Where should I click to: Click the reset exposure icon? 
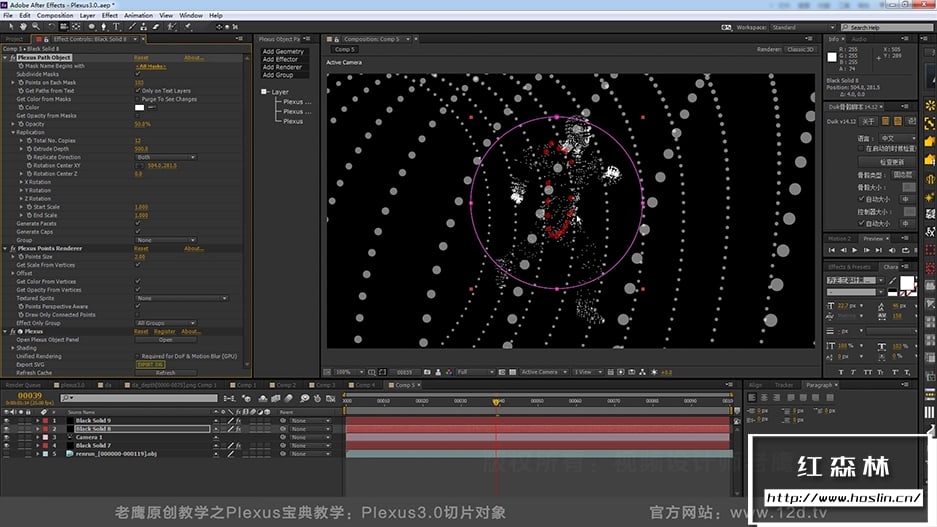[x=654, y=372]
